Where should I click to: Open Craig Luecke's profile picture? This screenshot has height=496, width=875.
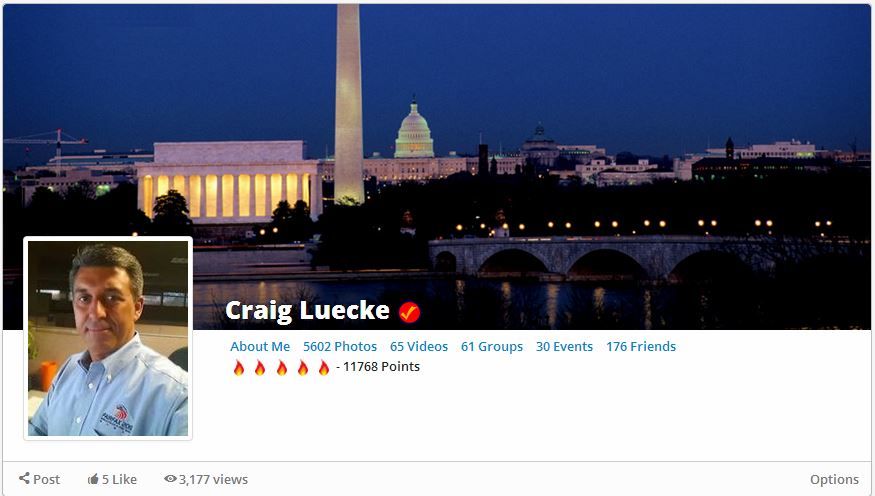click(108, 338)
